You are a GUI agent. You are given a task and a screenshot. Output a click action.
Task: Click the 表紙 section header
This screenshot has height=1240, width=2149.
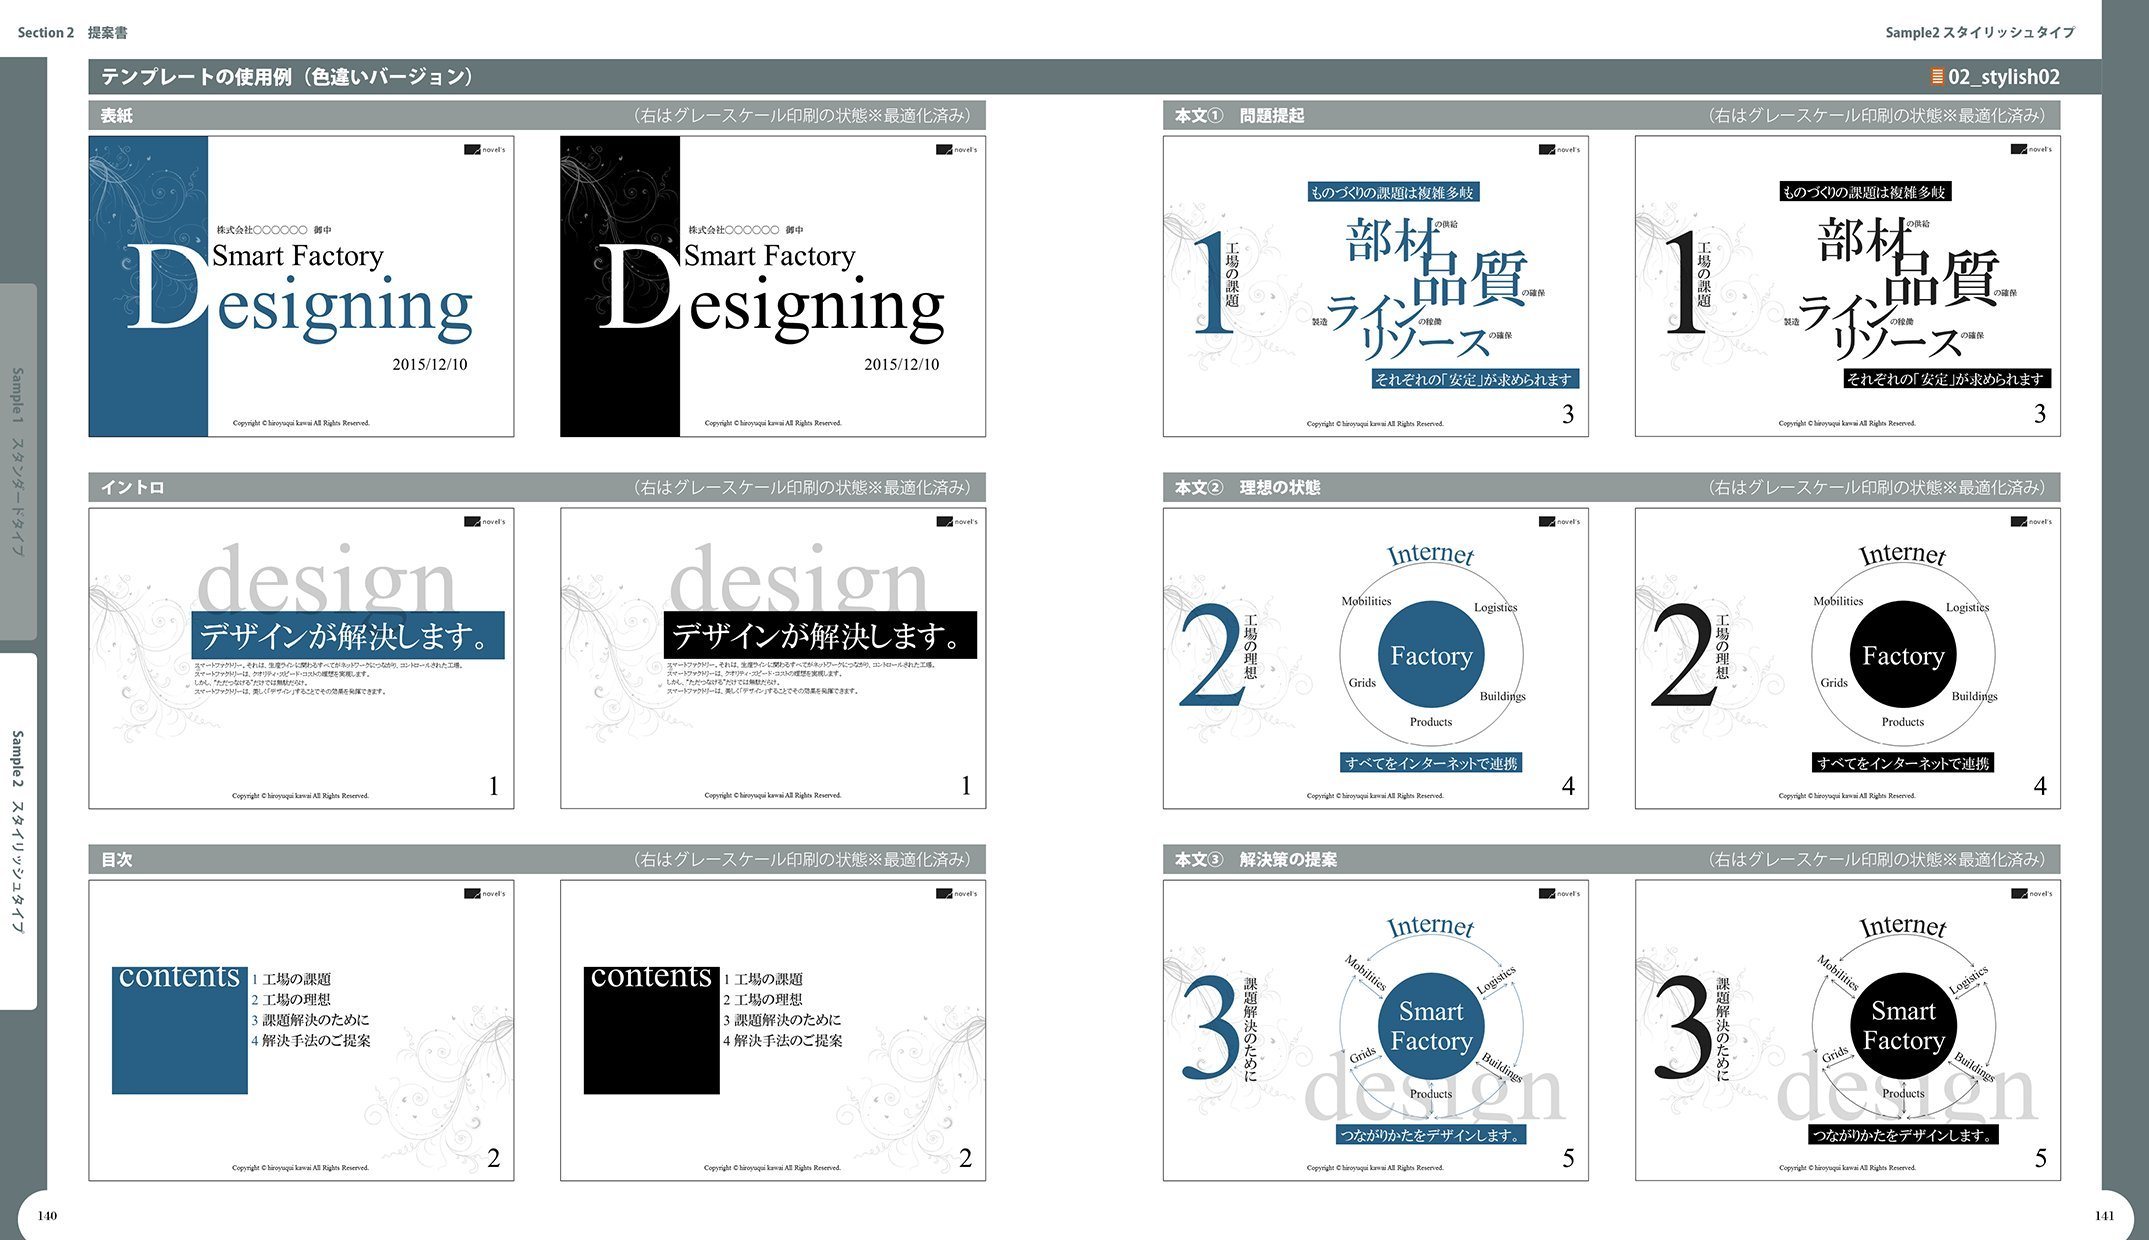coord(117,116)
